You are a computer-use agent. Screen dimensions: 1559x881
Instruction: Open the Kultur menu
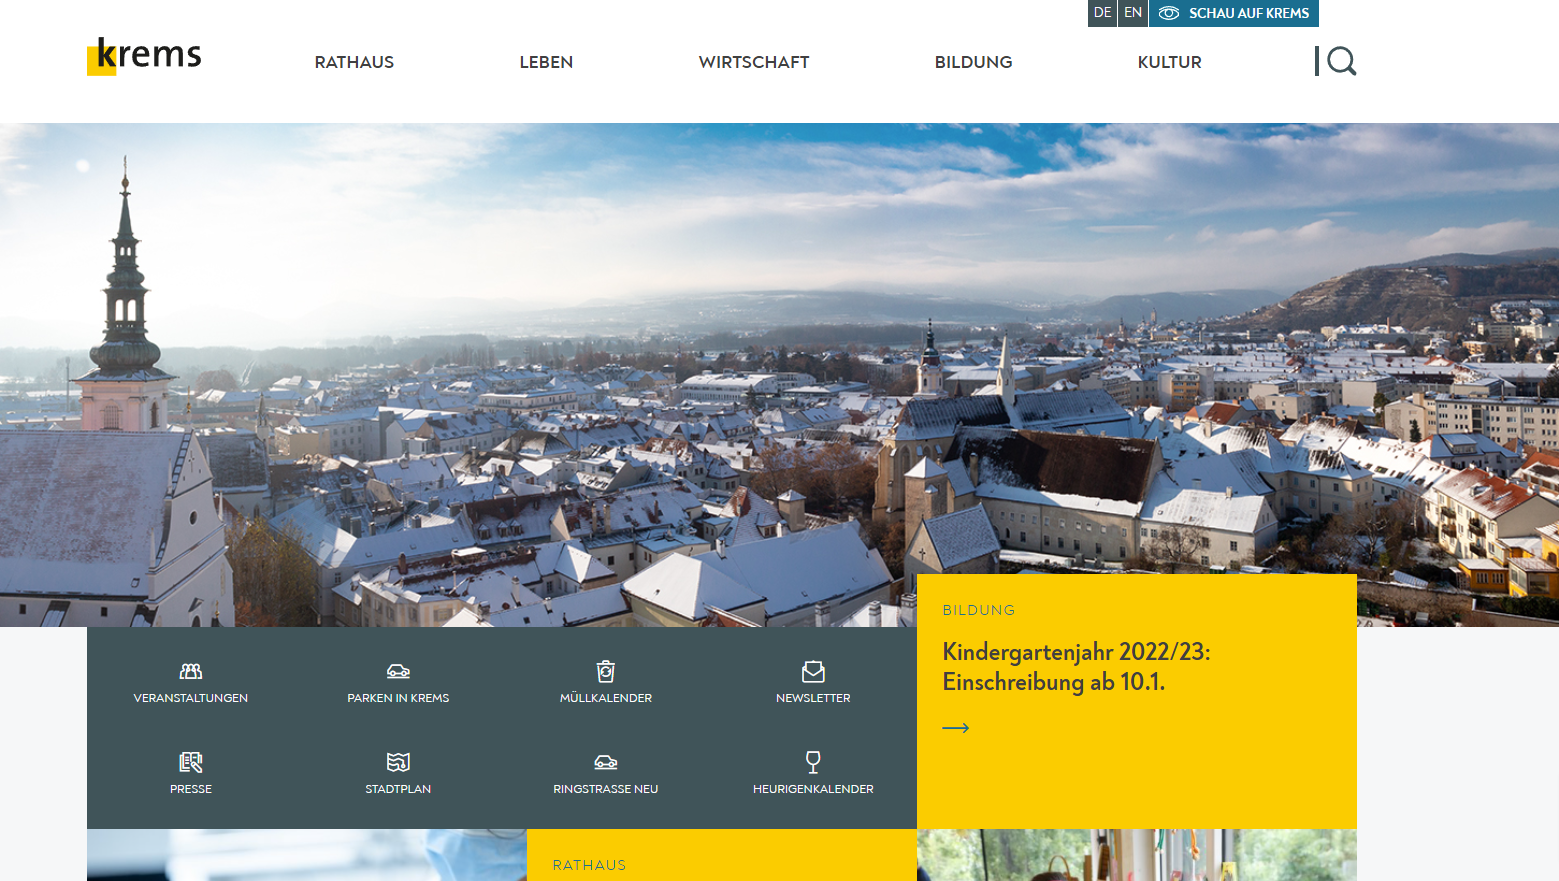point(1170,62)
